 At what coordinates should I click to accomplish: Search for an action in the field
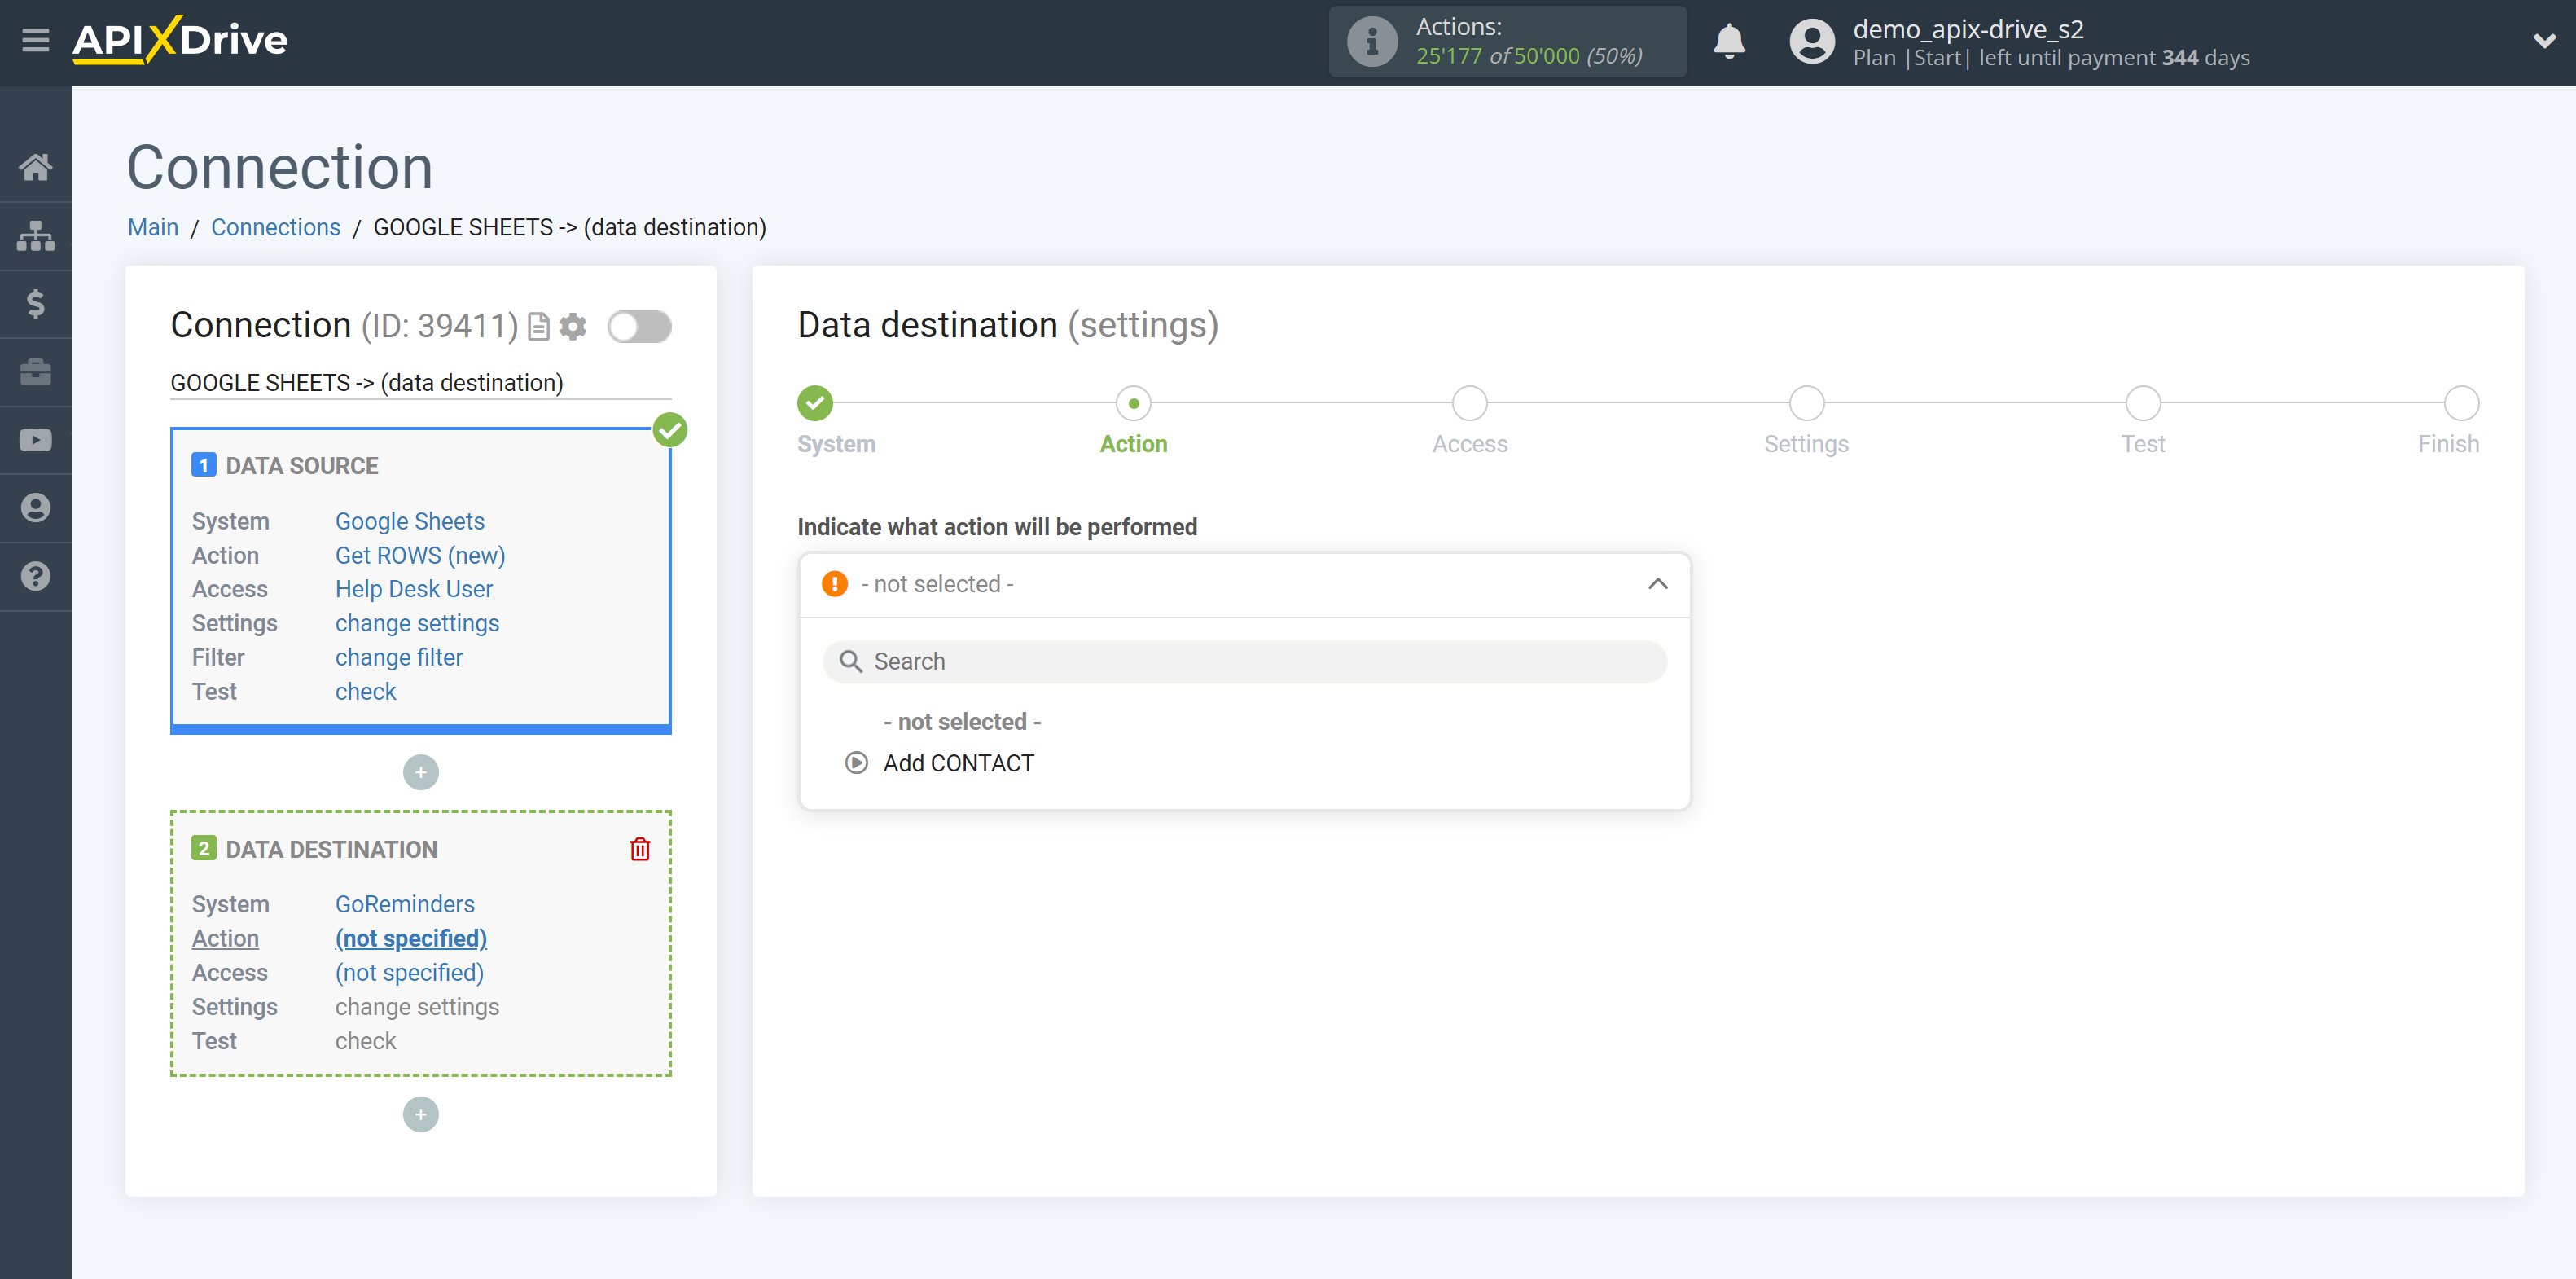[1244, 661]
